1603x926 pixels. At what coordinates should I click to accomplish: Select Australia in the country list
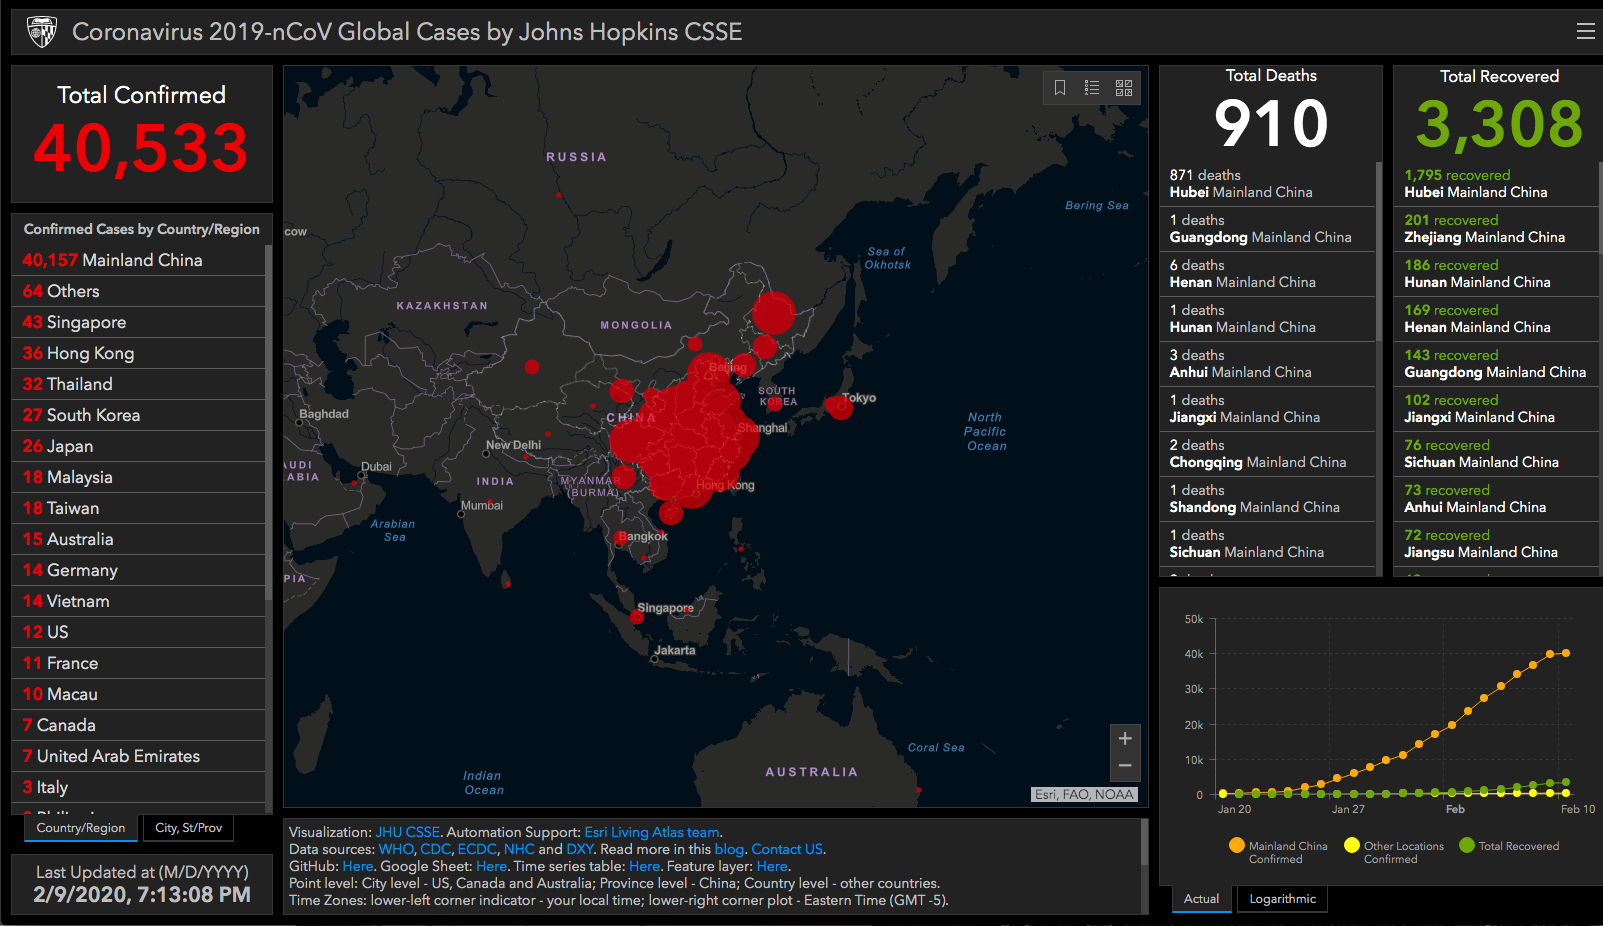pyautogui.click(x=139, y=539)
